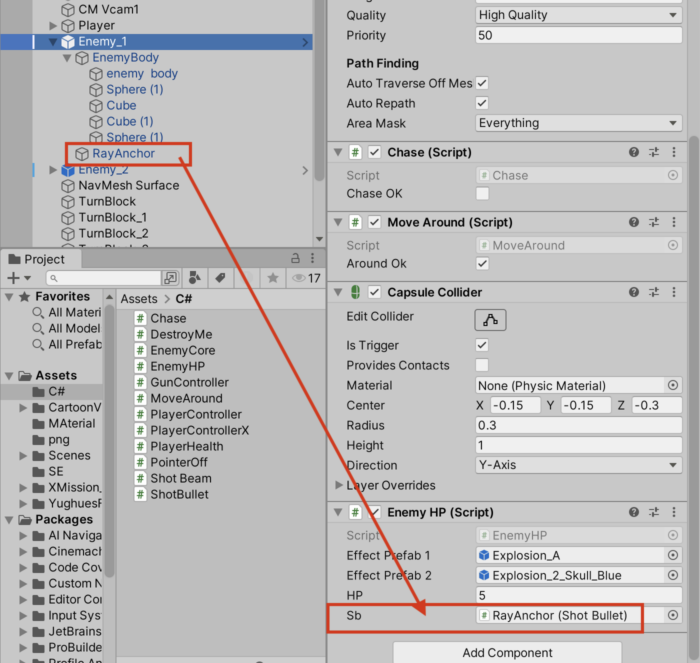Open object picker for Effect Prefab 1
This screenshot has width=700, height=663.
pyautogui.click(x=673, y=556)
